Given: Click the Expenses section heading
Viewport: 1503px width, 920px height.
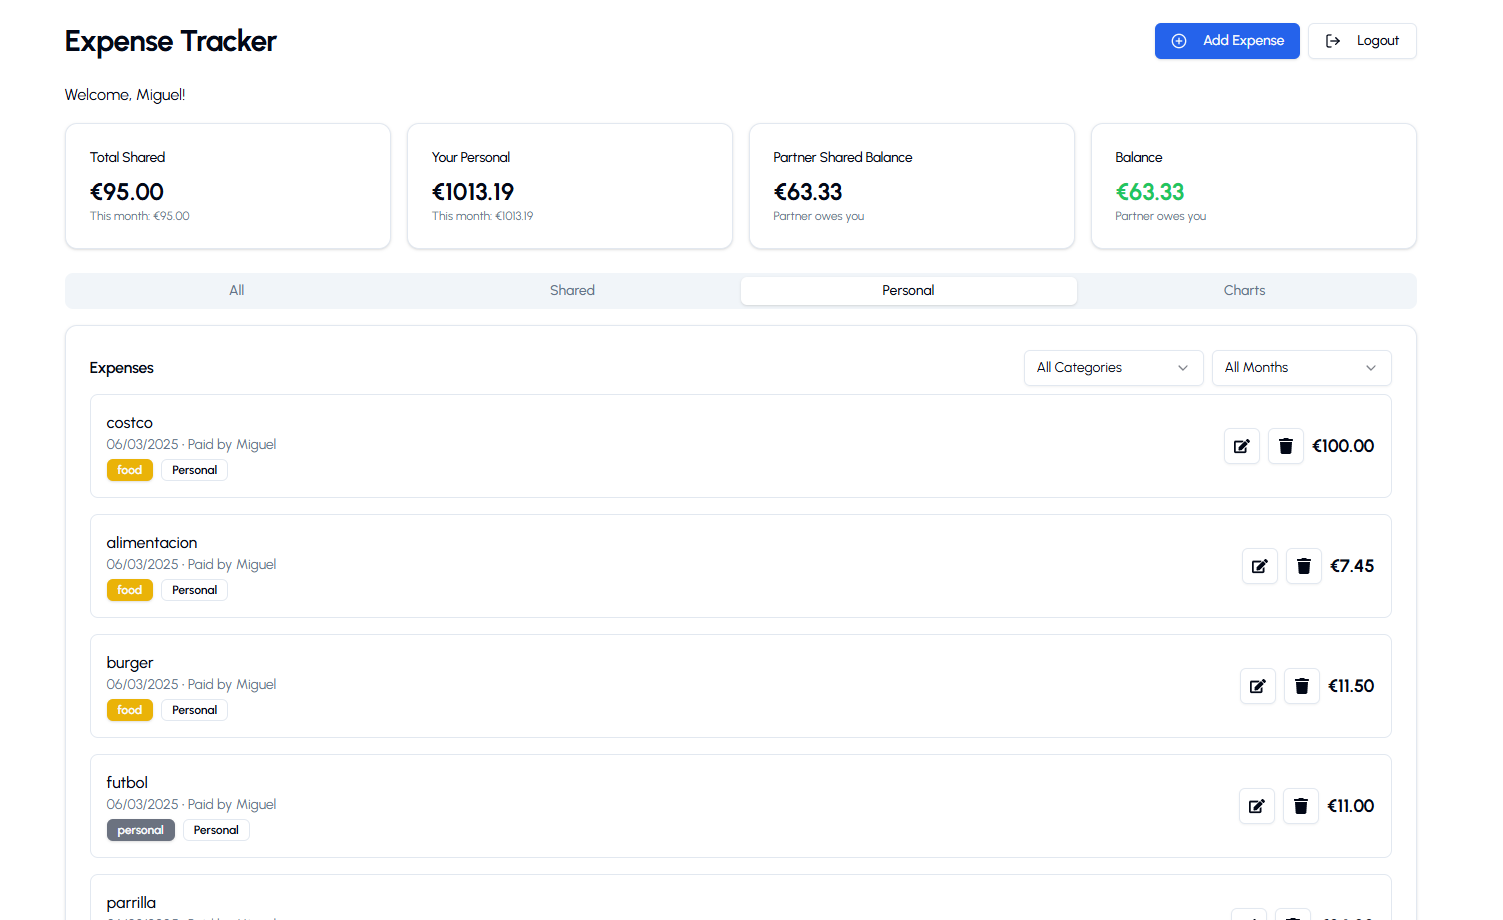Looking at the screenshot, I should (122, 368).
